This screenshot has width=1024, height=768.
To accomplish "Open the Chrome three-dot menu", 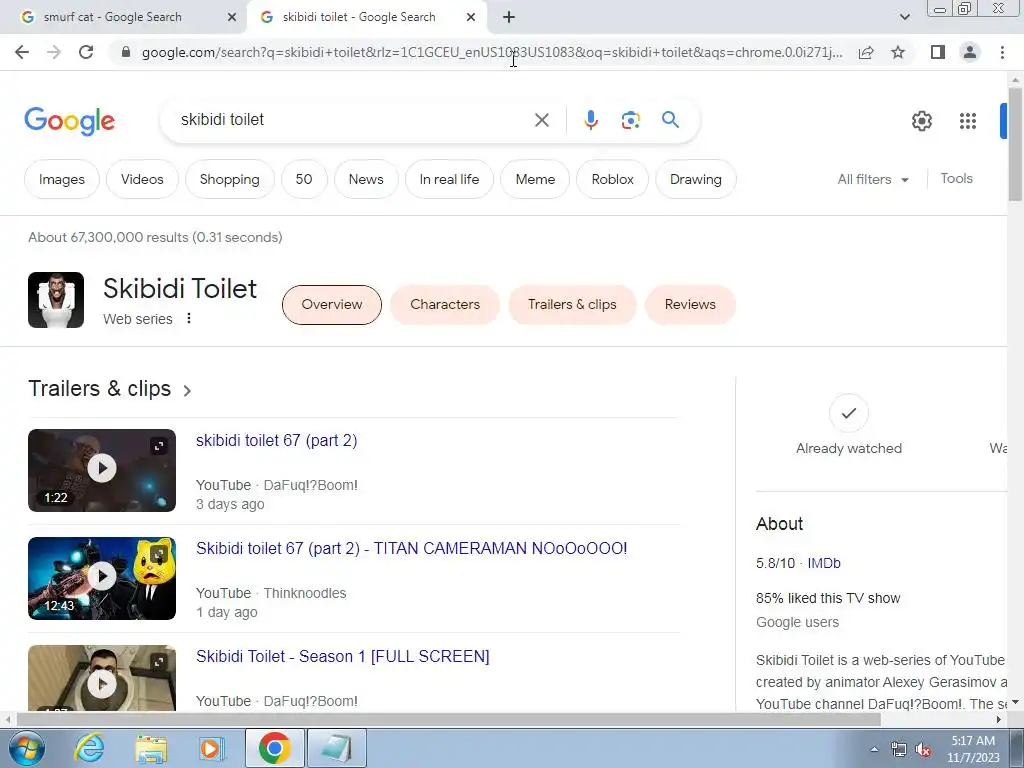I will (x=1002, y=52).
